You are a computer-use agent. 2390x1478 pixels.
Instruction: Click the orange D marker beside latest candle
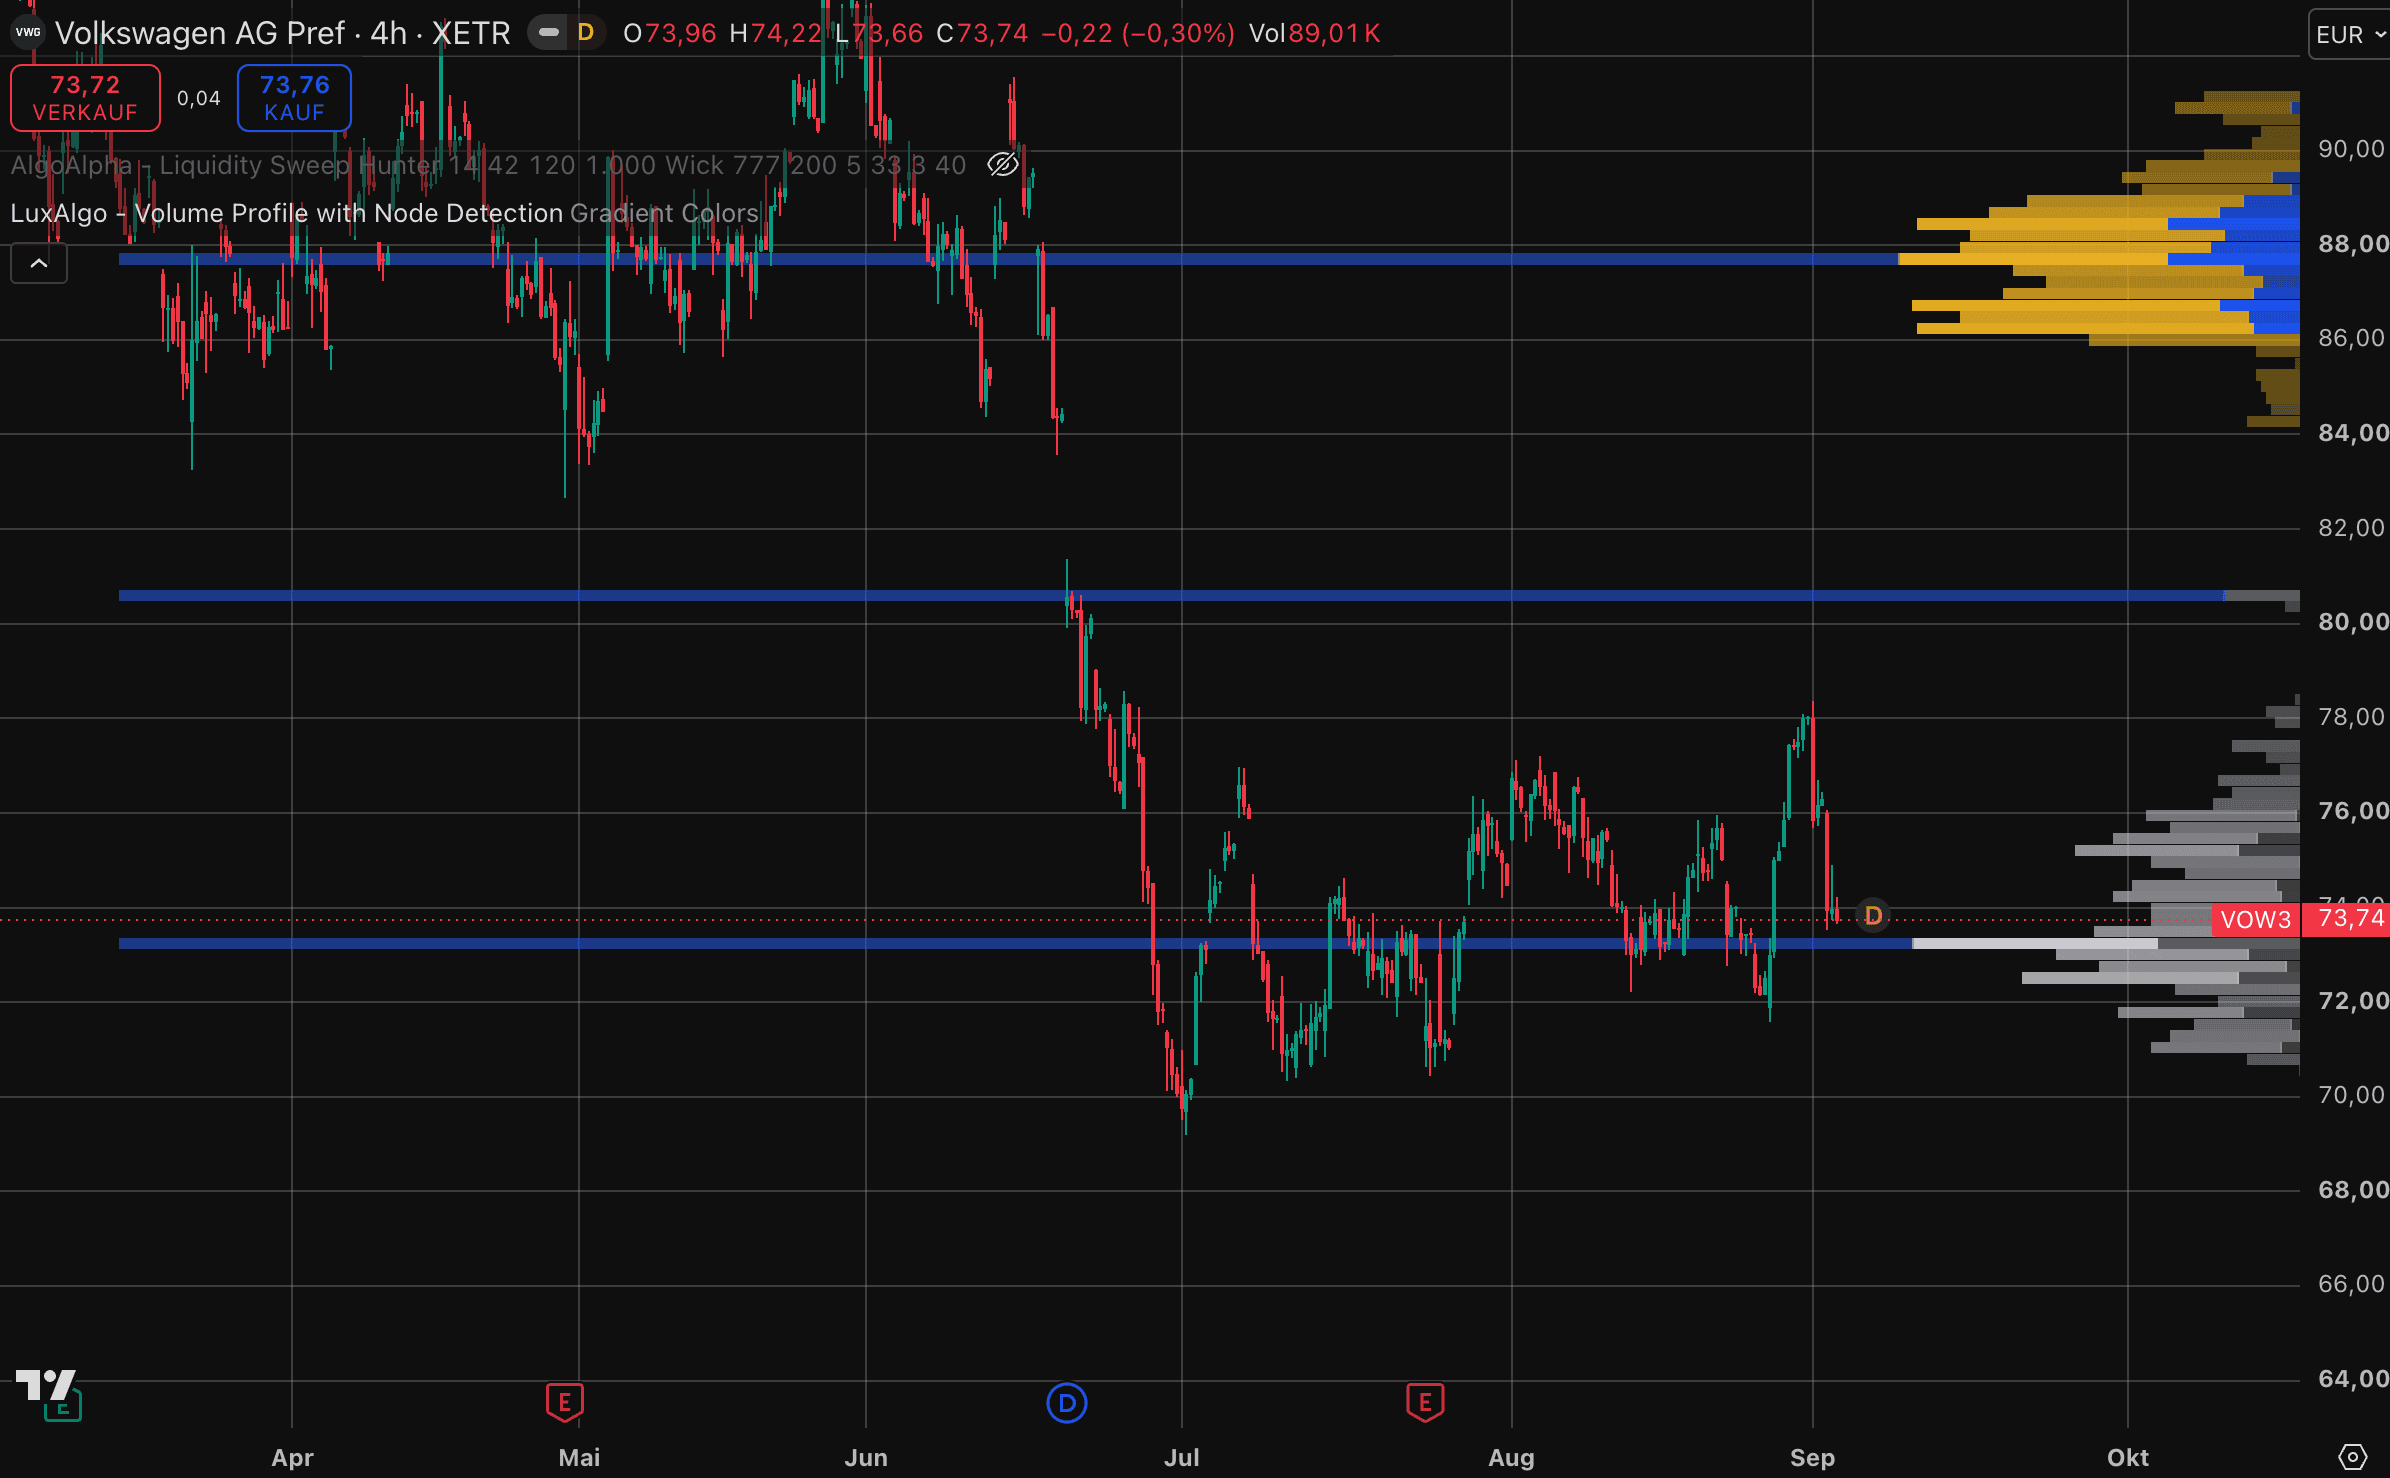(x=1873, y=915)
